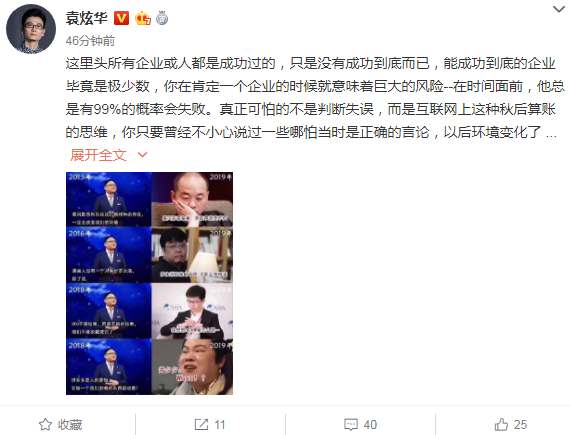Click the repost share icon
This screenshot has height=435, width=570.
pyautogui.click(x=201, y=424)
